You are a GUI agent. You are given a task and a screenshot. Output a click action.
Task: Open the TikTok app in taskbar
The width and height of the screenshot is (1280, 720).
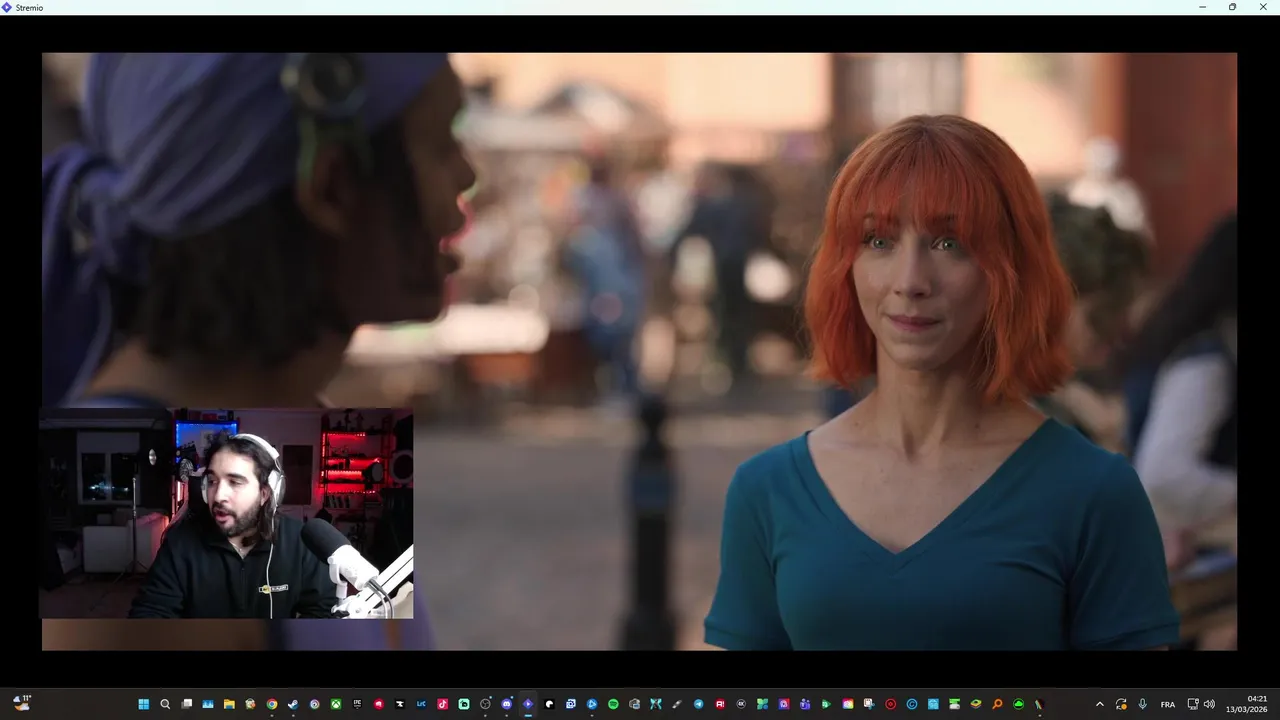(x=442, y=704)
